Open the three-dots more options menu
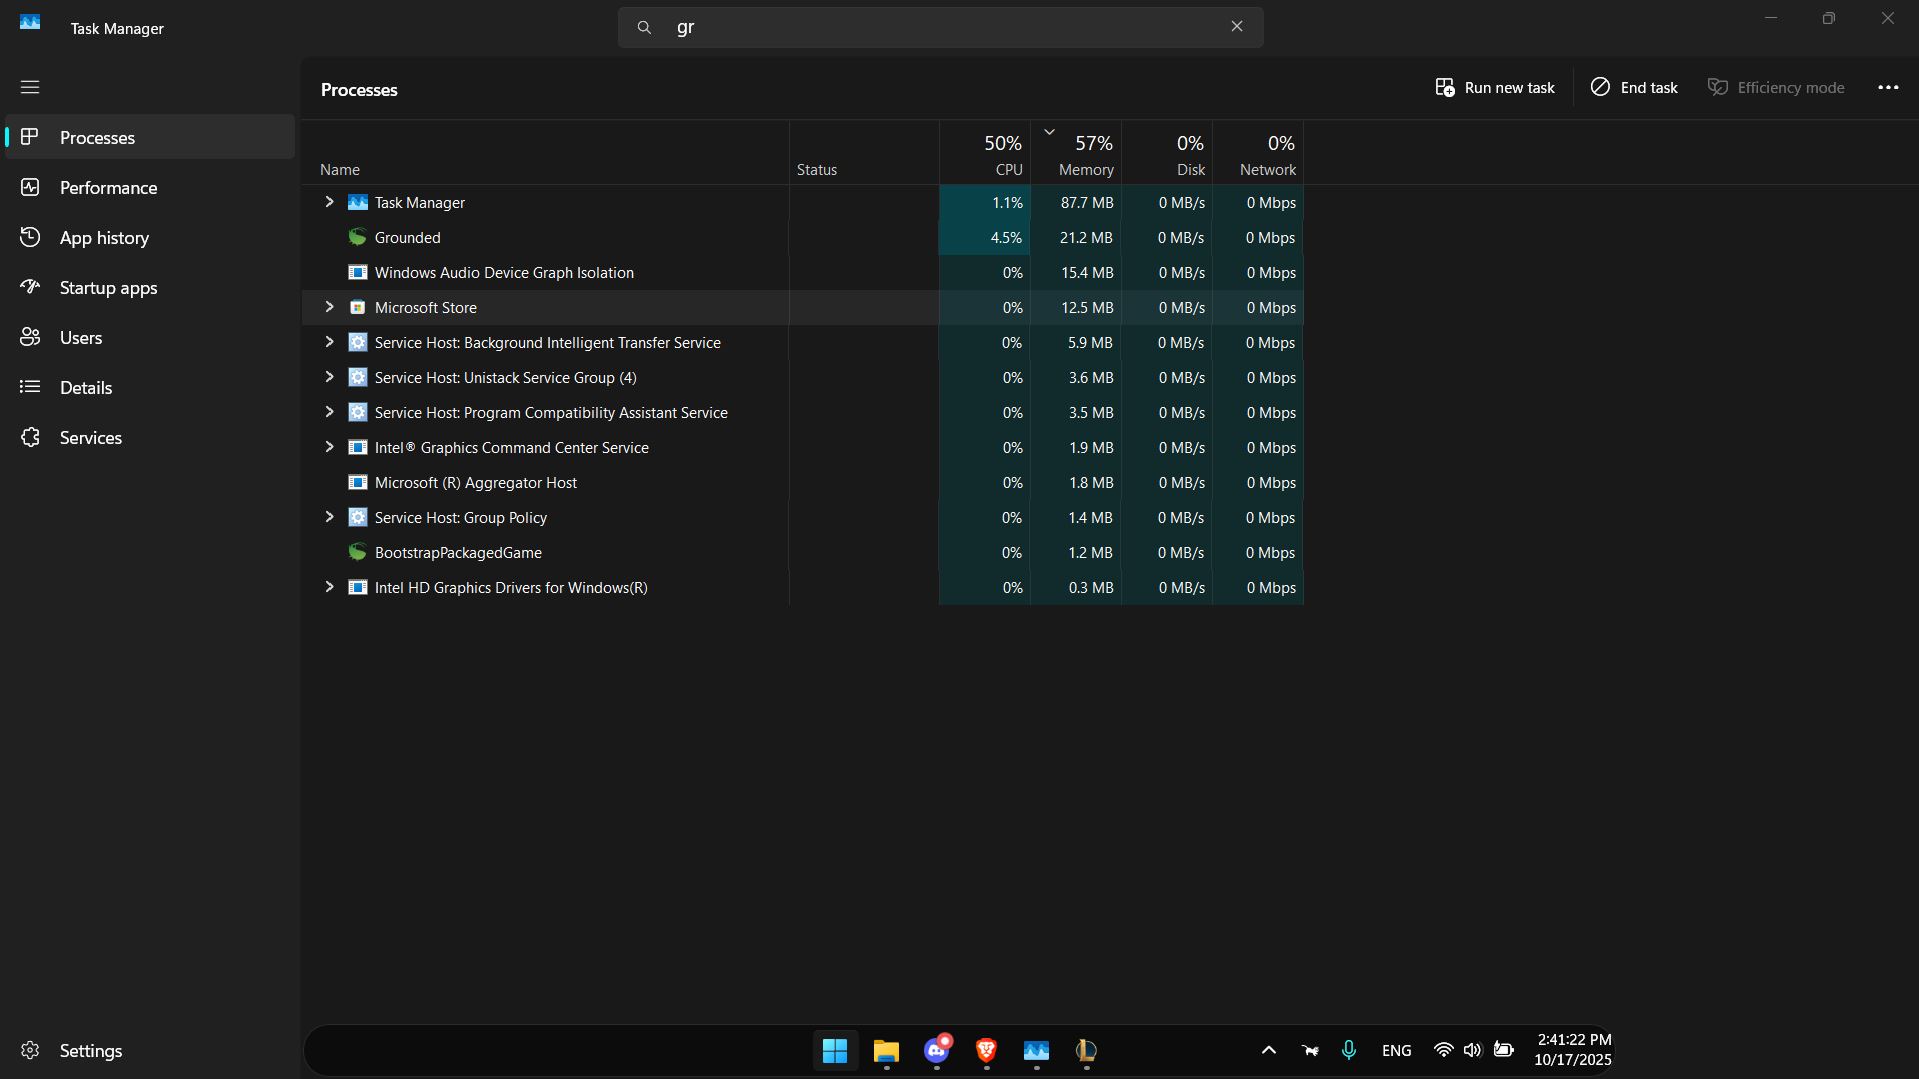1919x1079 pixels. click(x=1887, y=88)
